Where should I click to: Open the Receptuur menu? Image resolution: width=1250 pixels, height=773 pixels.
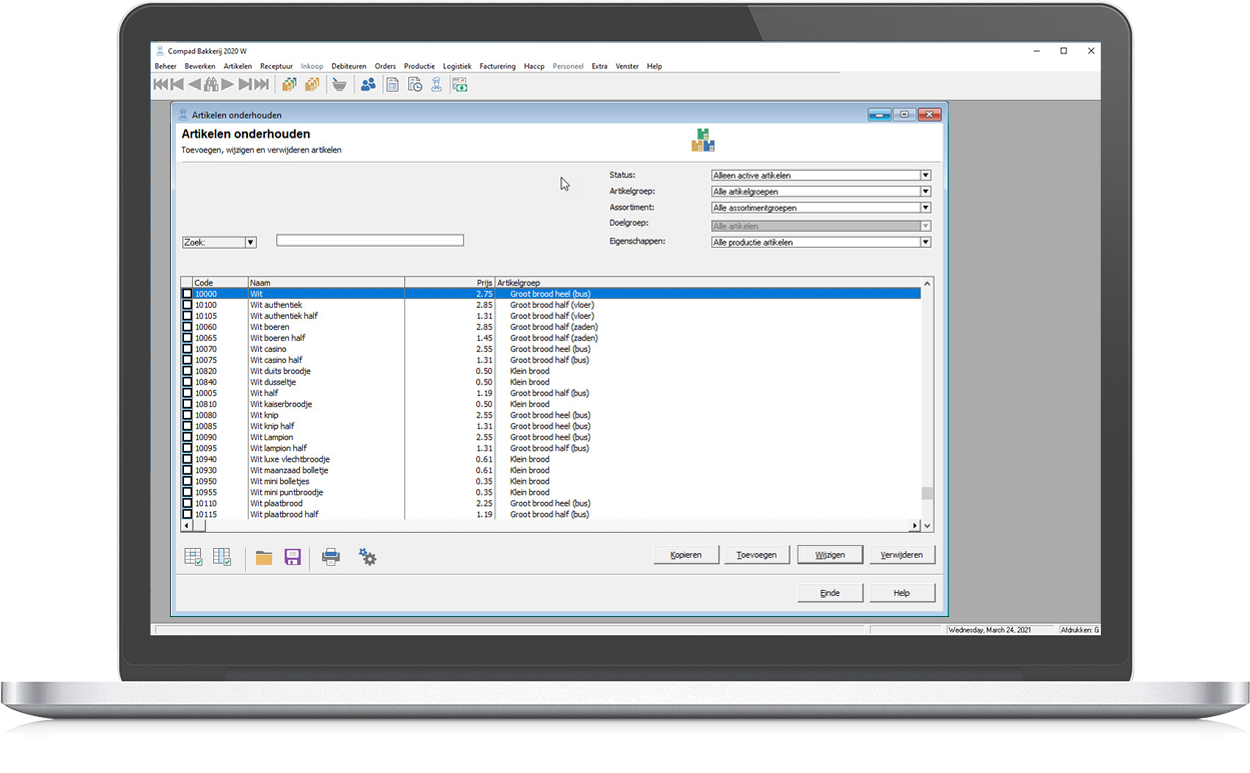click(x=276, y=66)
